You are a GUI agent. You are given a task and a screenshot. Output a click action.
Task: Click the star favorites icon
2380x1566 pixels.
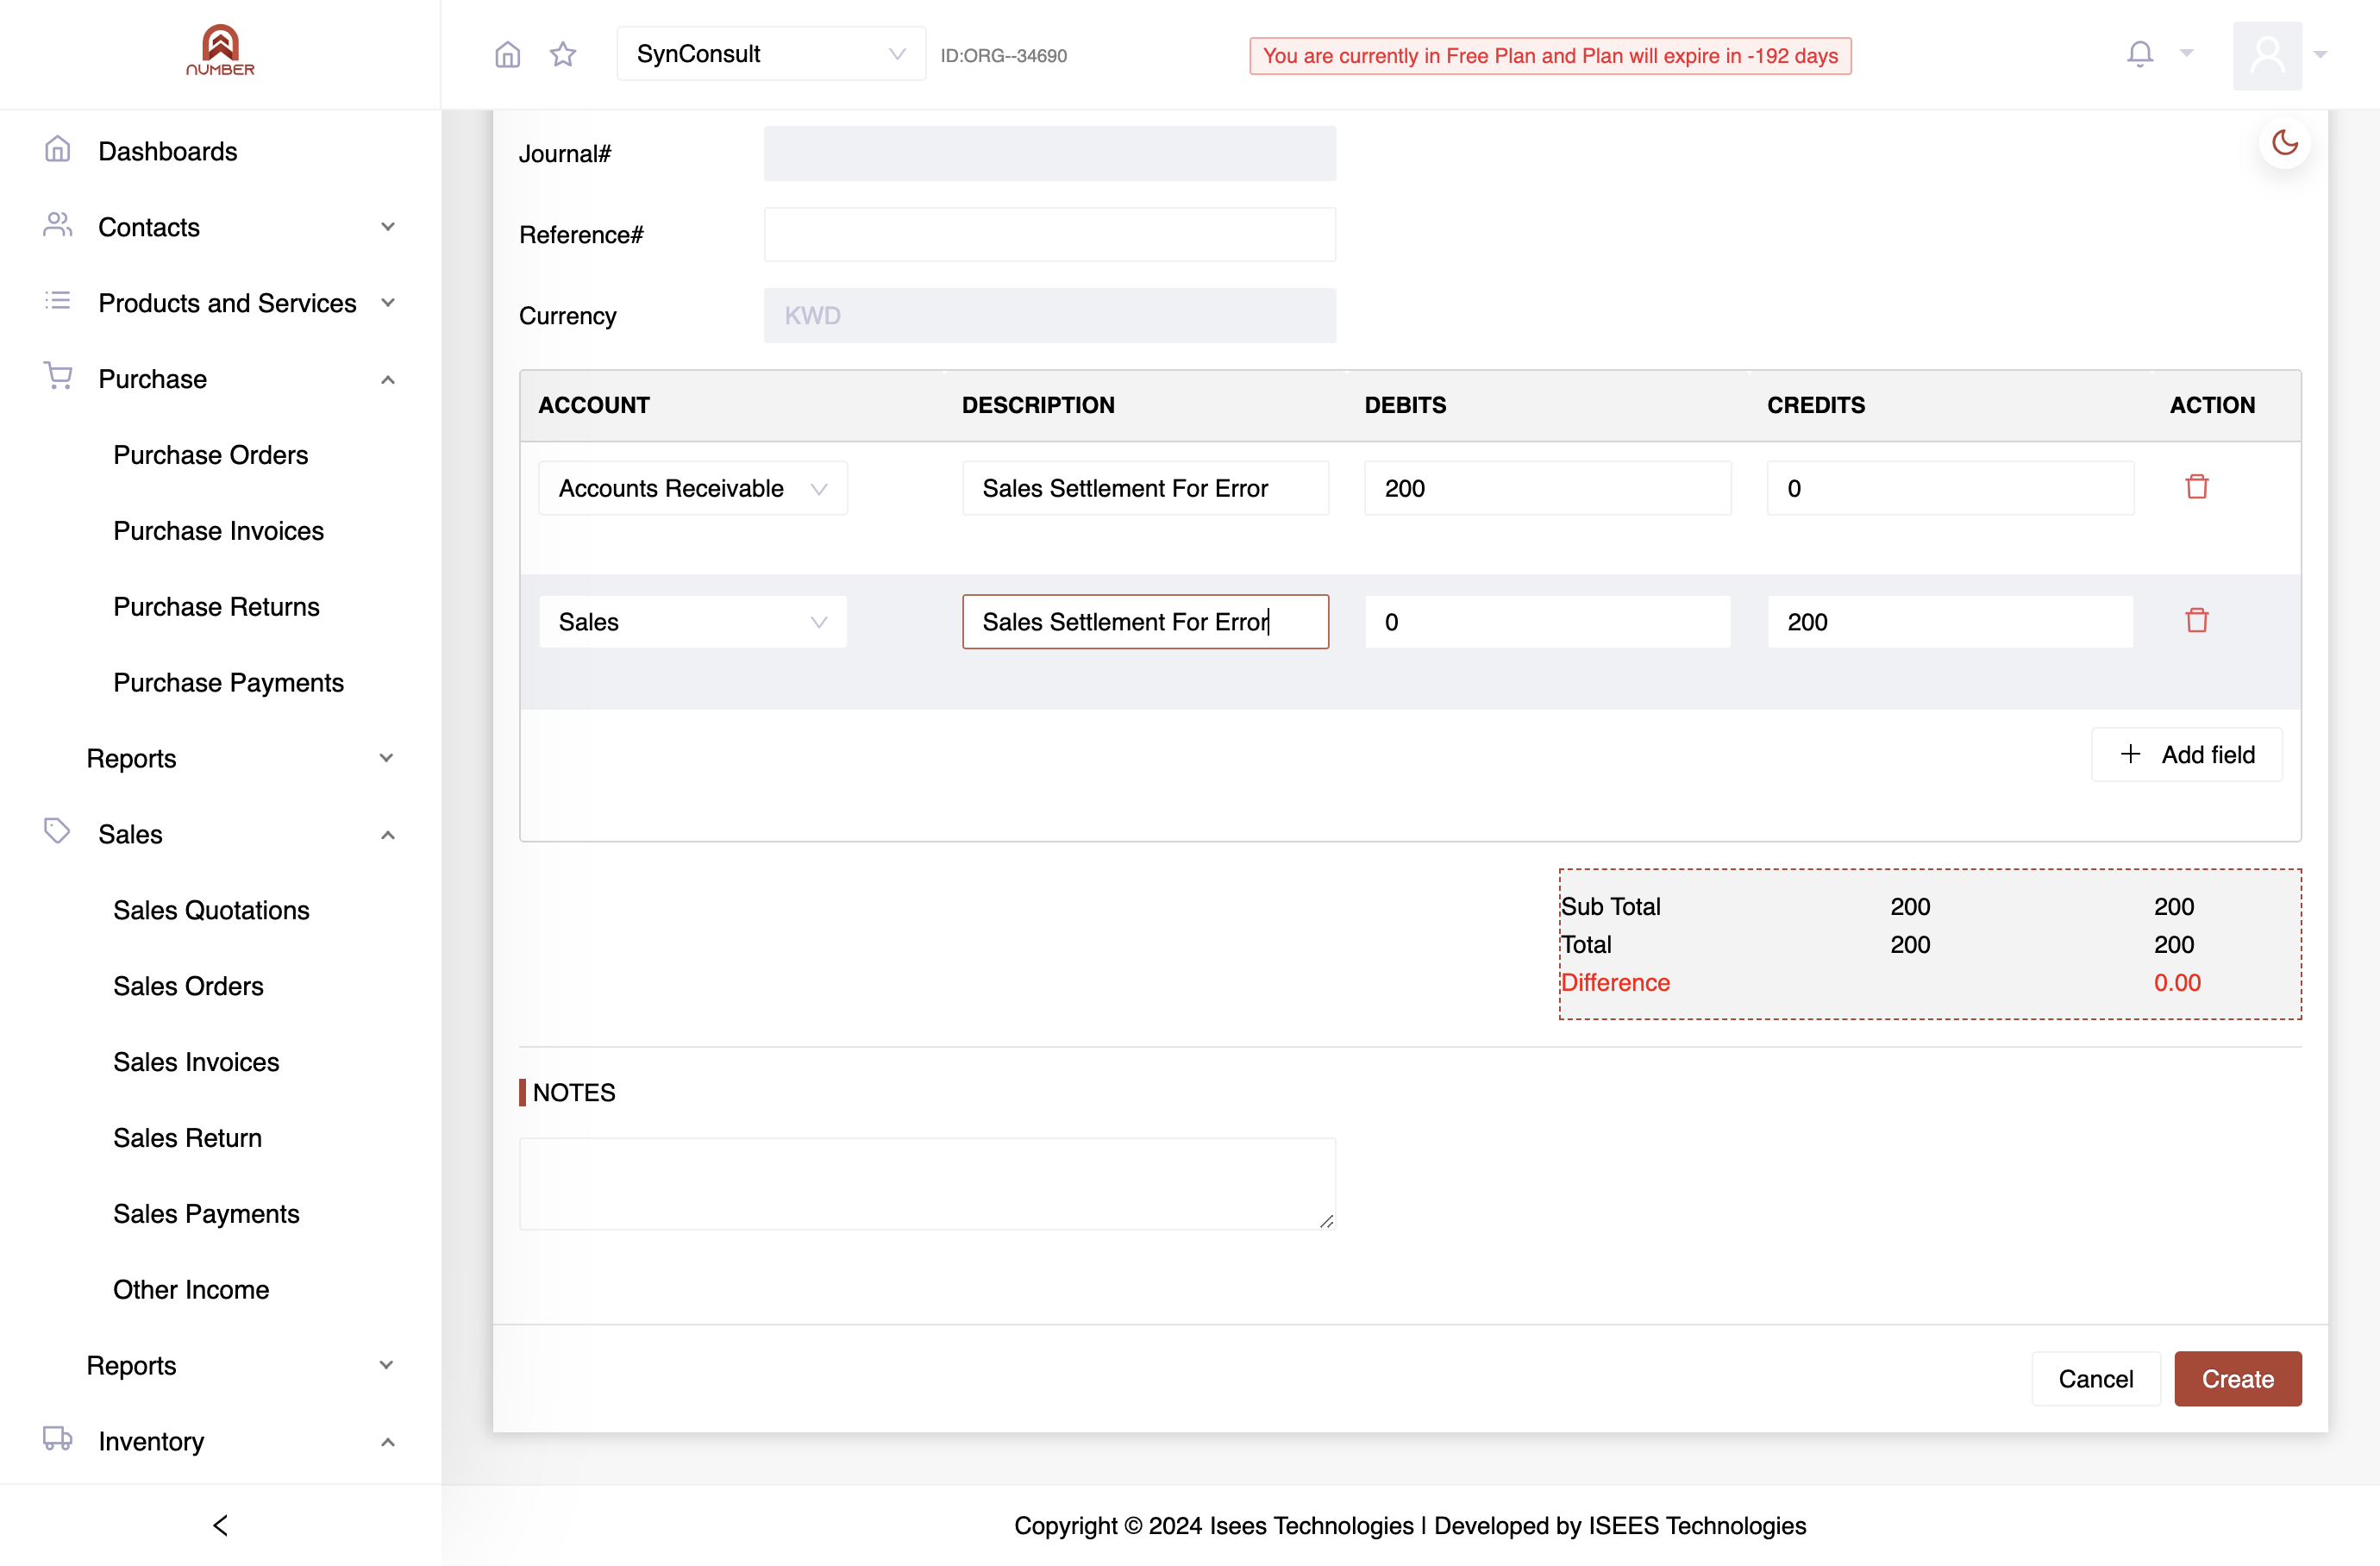(x=563, y=54)
